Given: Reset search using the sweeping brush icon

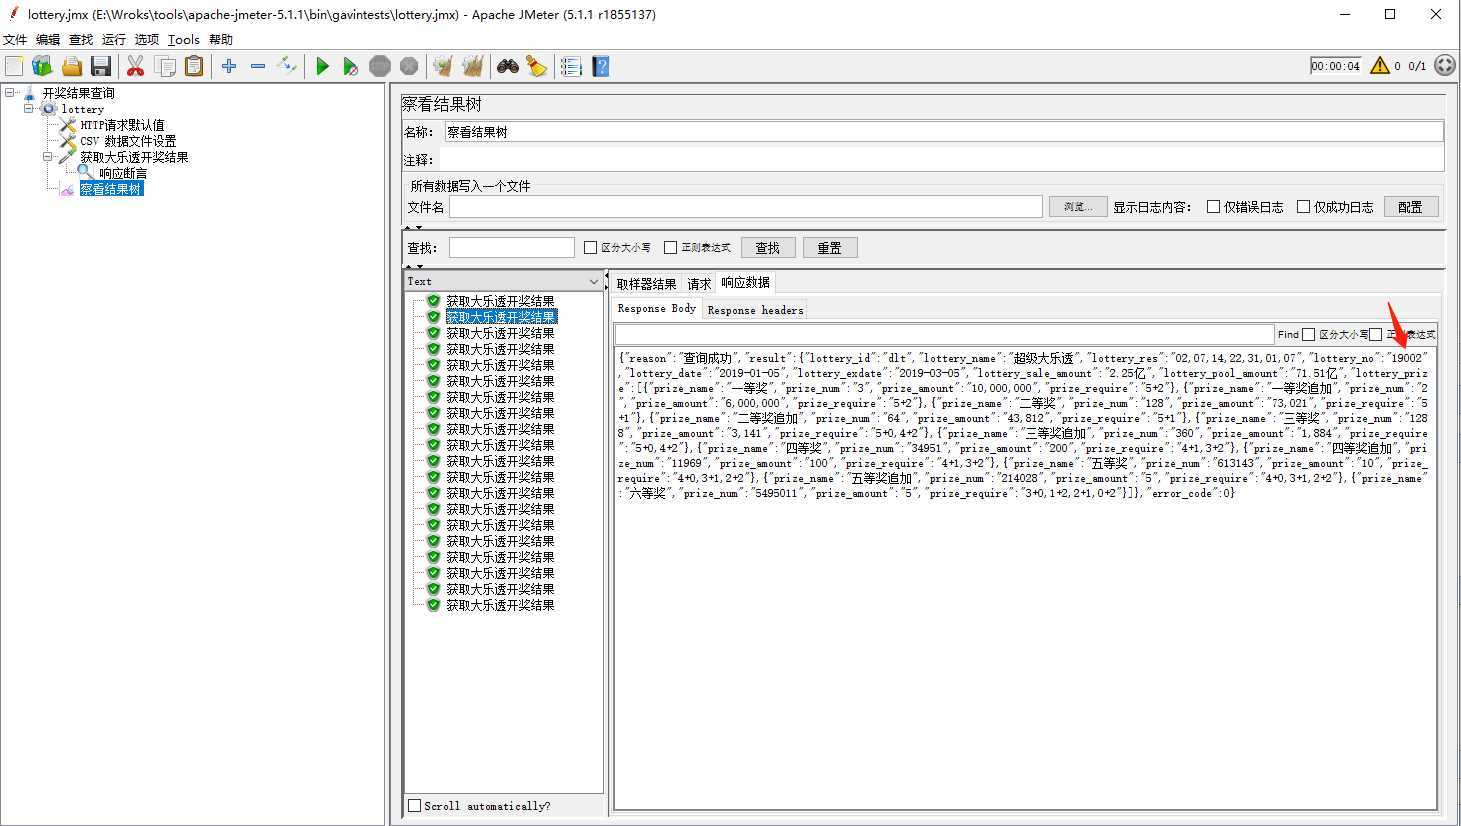Looking at the screenshot, I should (536, 66).
